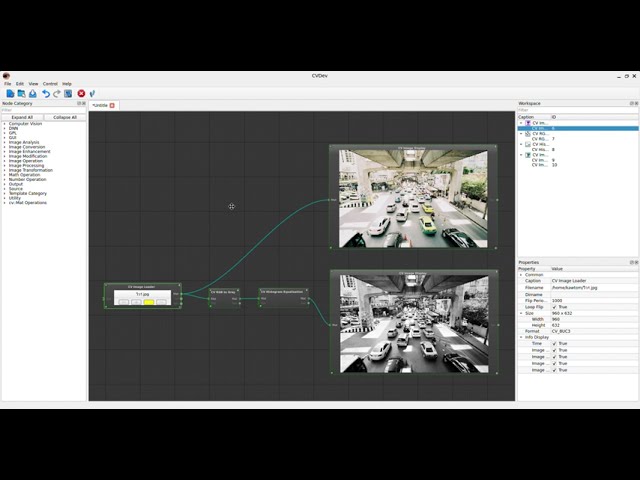
Task: Click the yellow button on CV Image Loader node
Action: [x=149, y=302]
